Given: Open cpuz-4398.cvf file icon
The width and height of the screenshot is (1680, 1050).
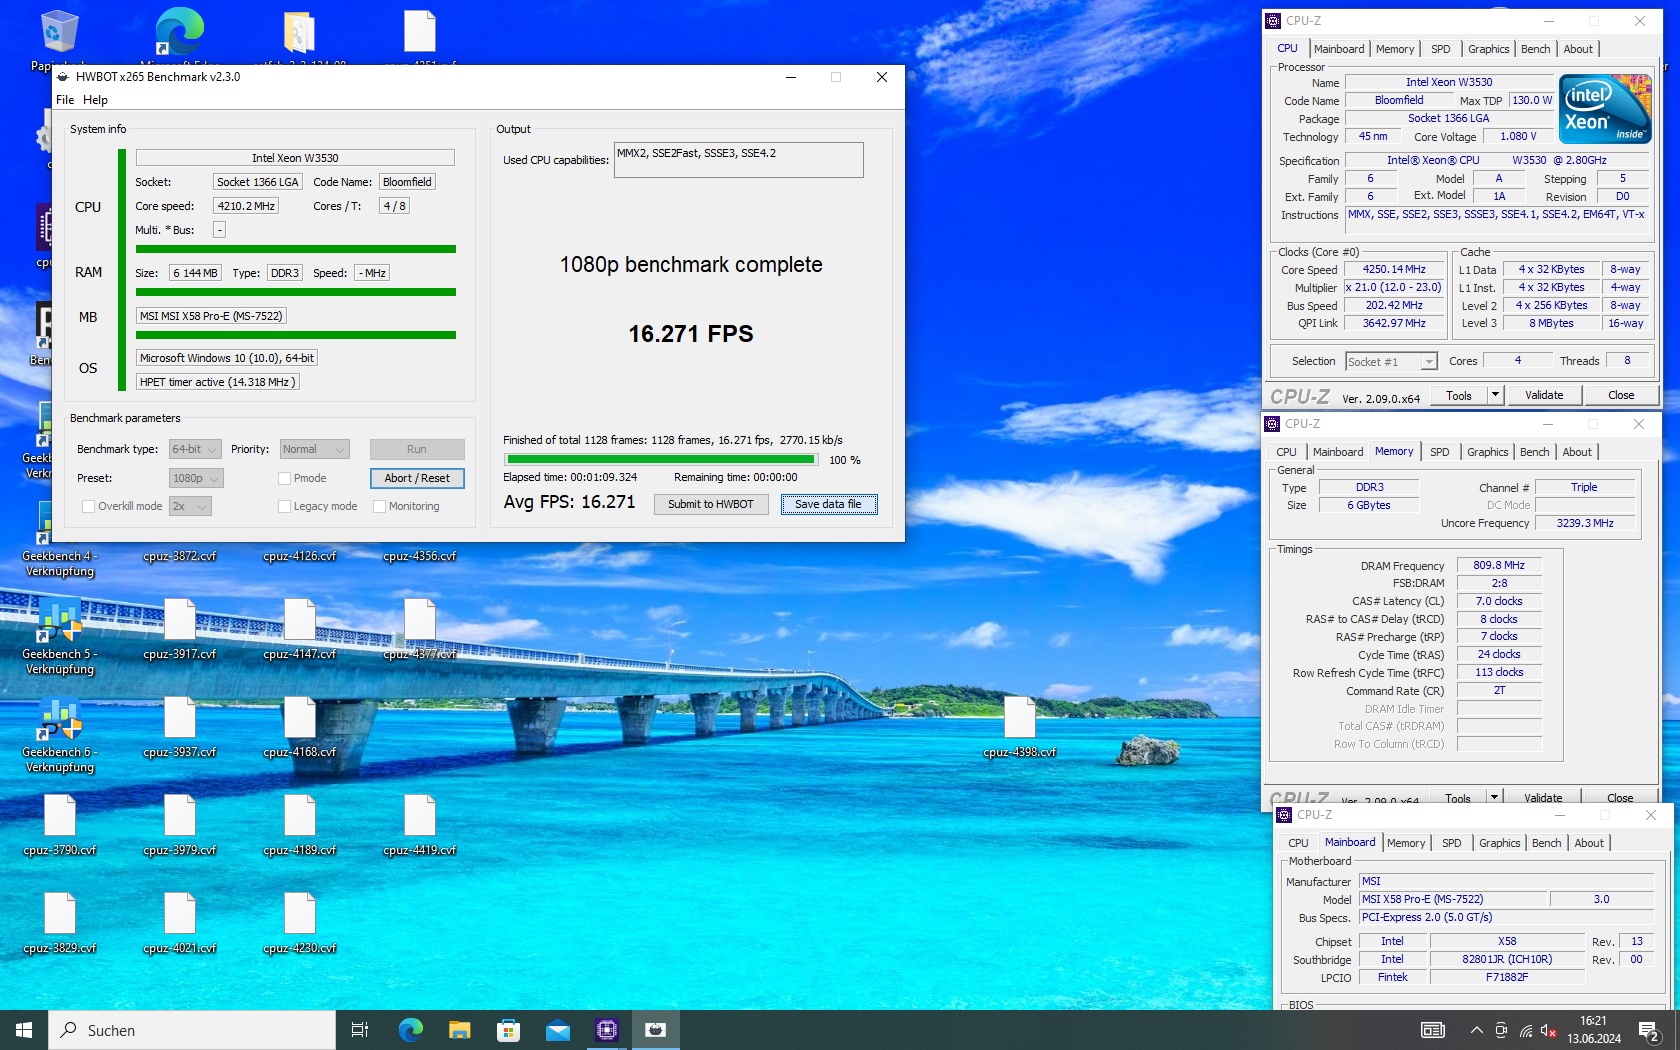Looking at the screenshot, I should click(x=1020, y=728).
